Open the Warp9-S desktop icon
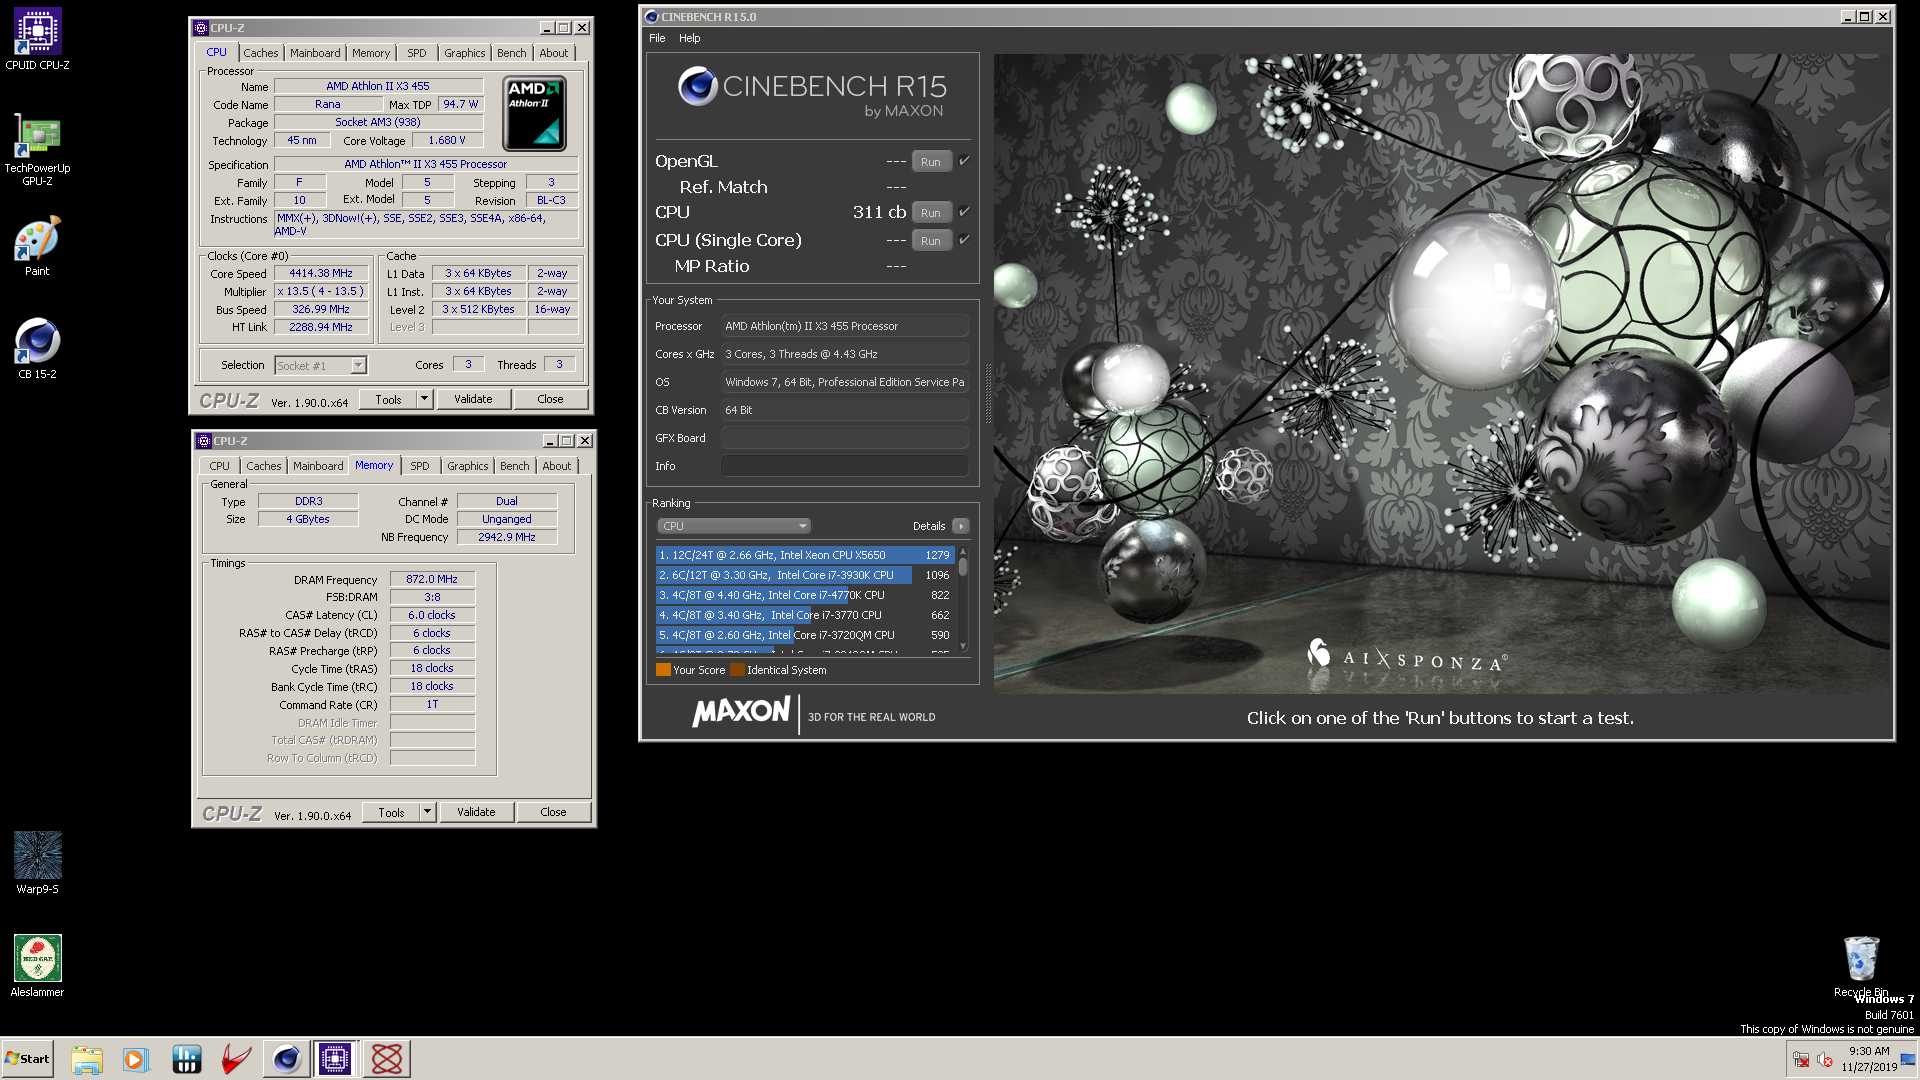Screen dimensions: 1920x1080 click(37, 862)
